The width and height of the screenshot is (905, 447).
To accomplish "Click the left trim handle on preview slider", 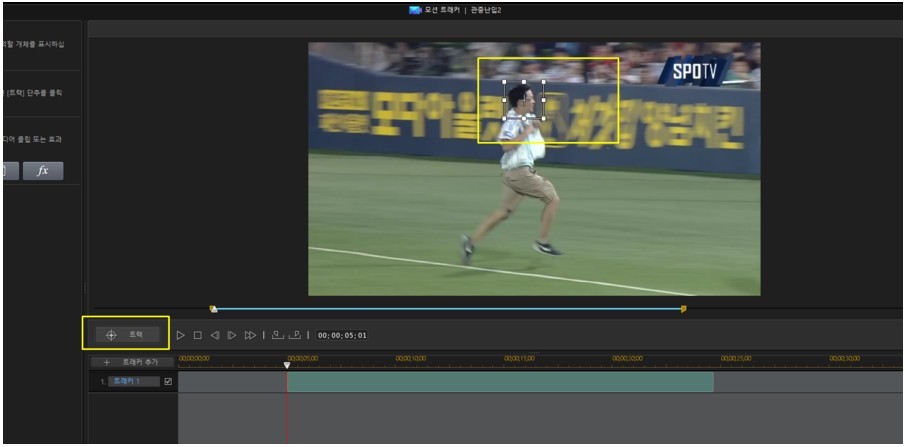I will pyautogui.click(x=213, y=309).
